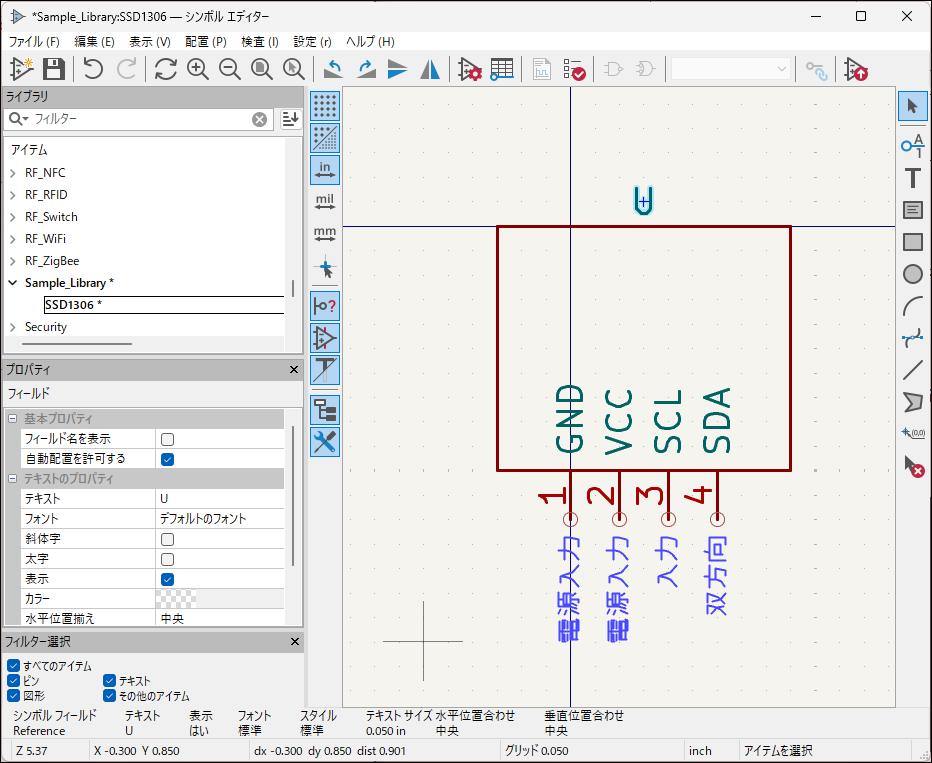Click the Save icon in toolbar
932x763 pixels.
click(x=54, y=69)
